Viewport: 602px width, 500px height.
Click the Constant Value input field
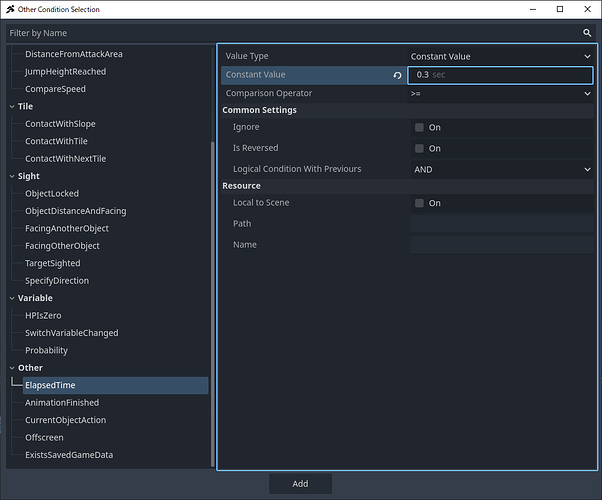click(x=500, y=75)
